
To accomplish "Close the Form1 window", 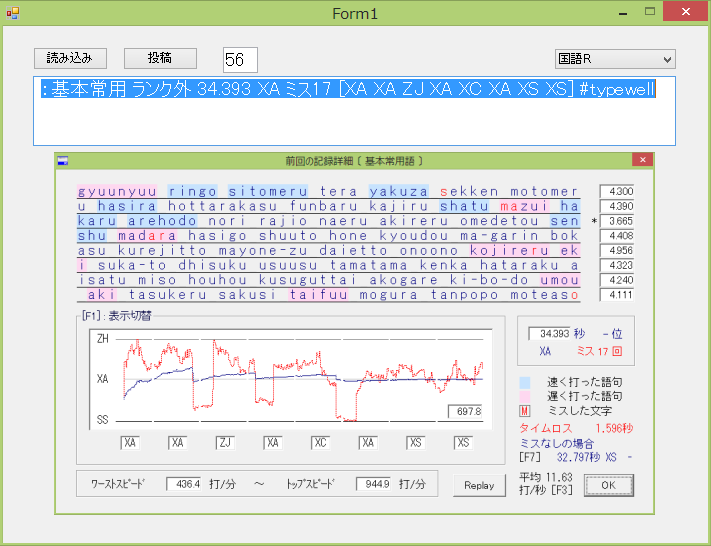I will pyautogui.click(x=686, y=11).
